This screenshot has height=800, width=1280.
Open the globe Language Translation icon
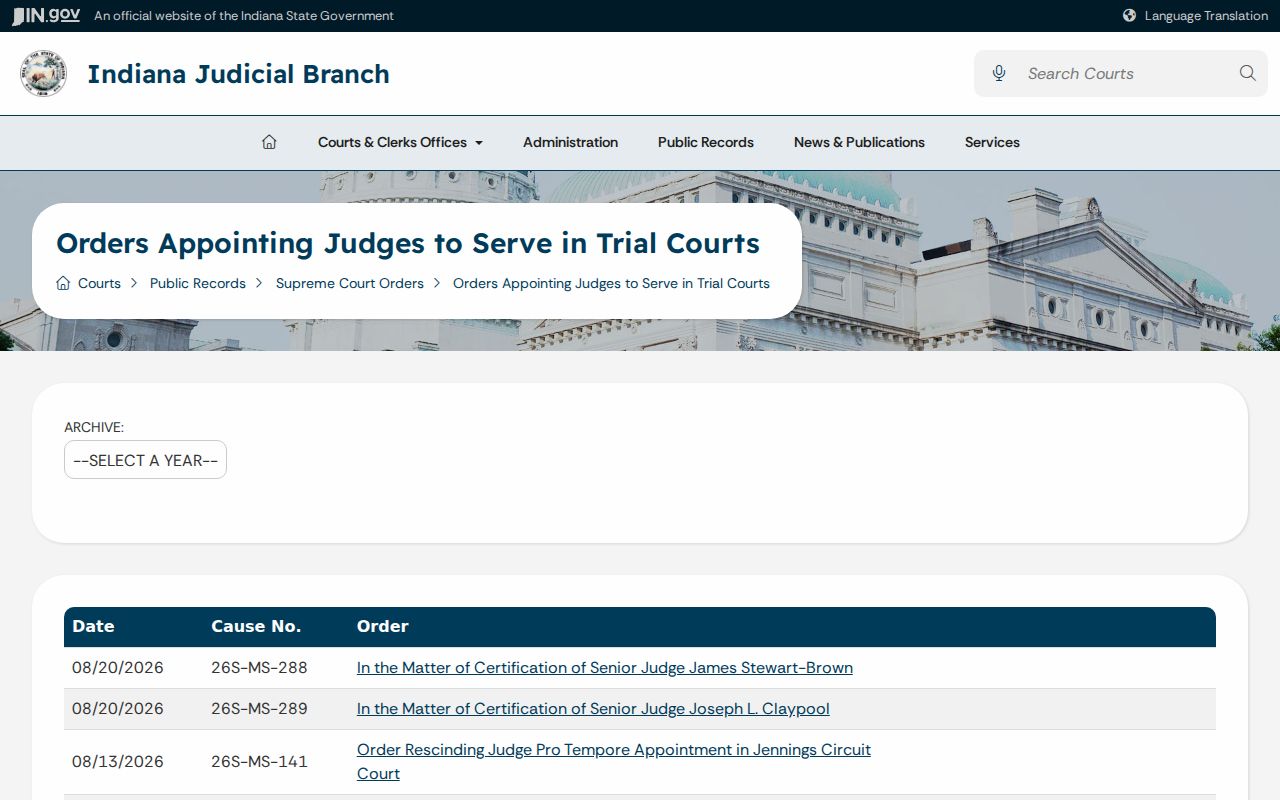point(1129,16)
